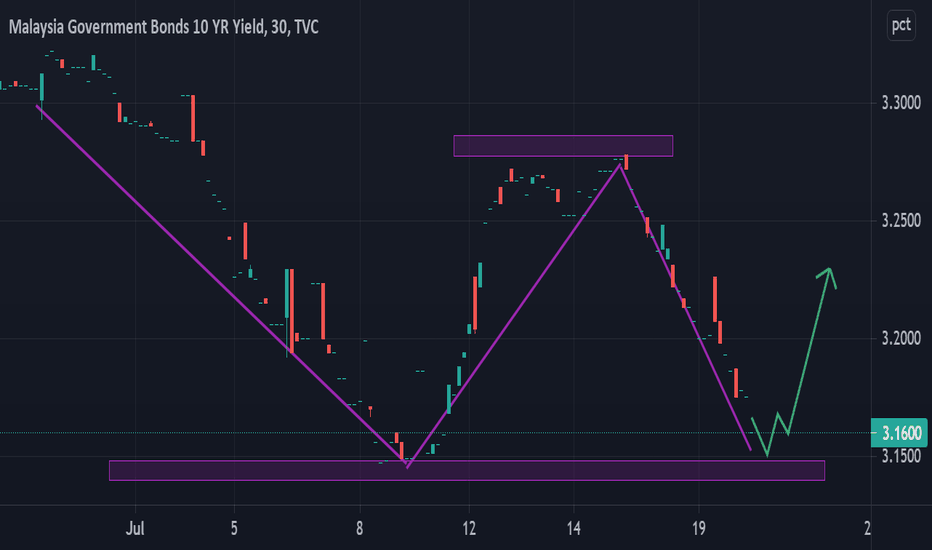Image resolution: width=932 pixels, height=550 pixels.
Task: Click the 3.3000 price axis label
Action: click(901, 103)
